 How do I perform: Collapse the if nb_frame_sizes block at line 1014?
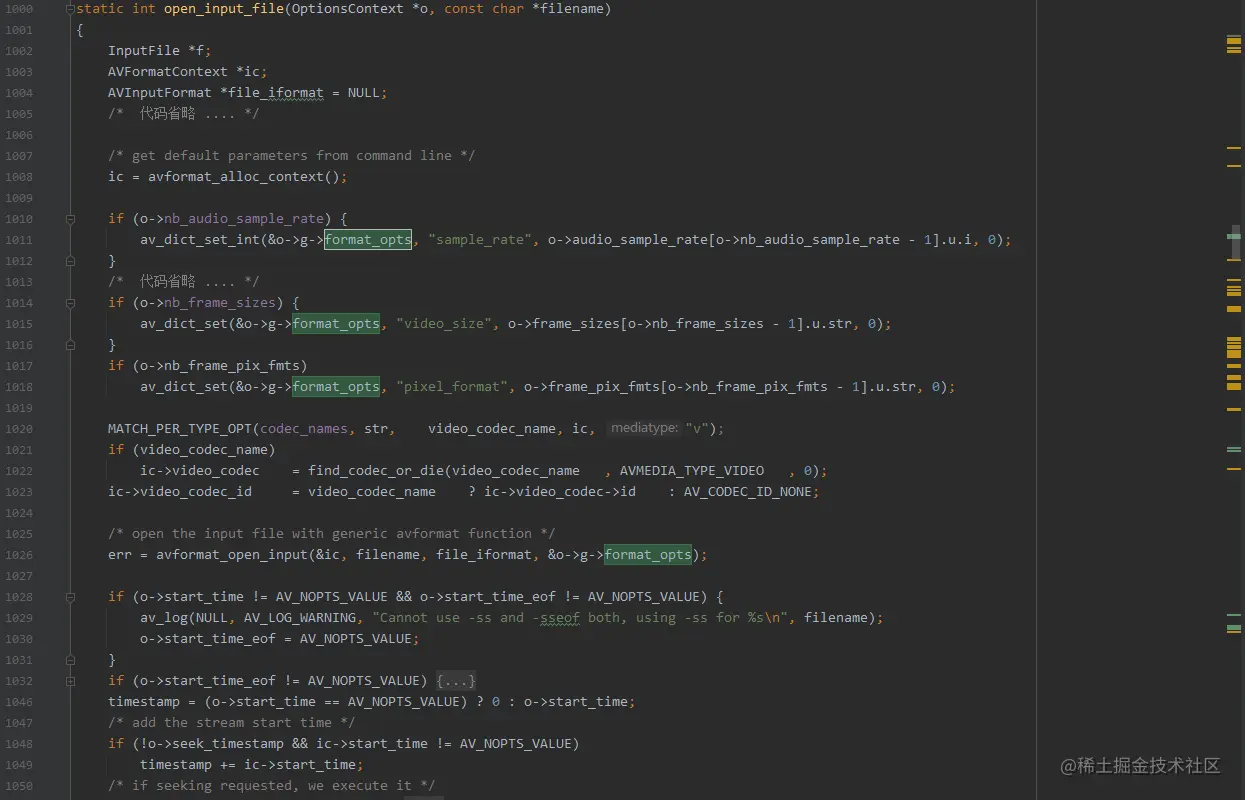point(70,302)
